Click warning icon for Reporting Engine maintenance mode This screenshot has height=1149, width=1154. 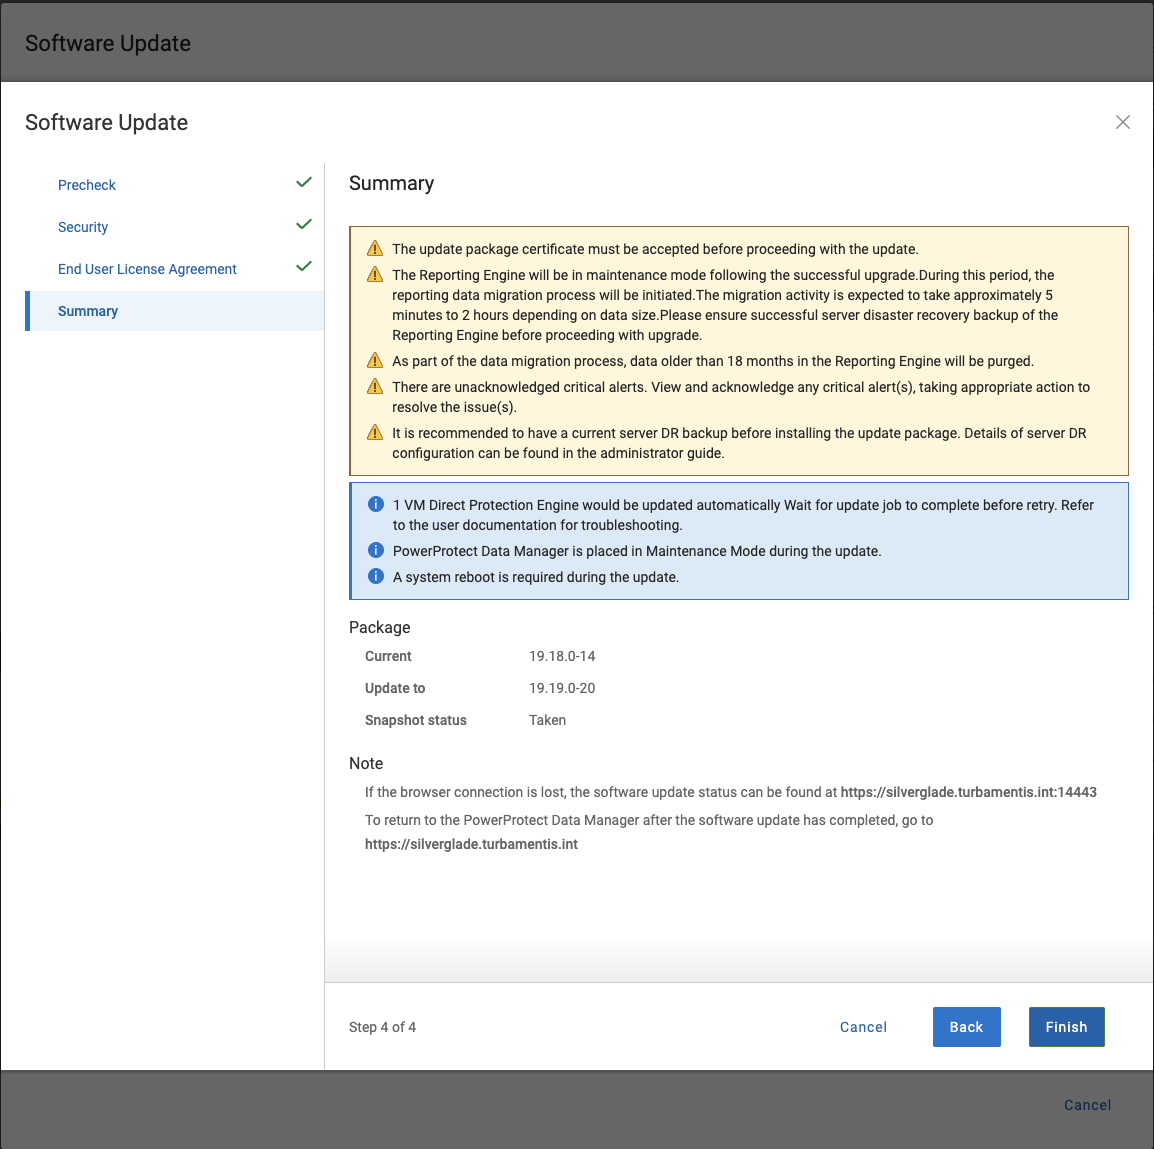(x=375, y=274)
